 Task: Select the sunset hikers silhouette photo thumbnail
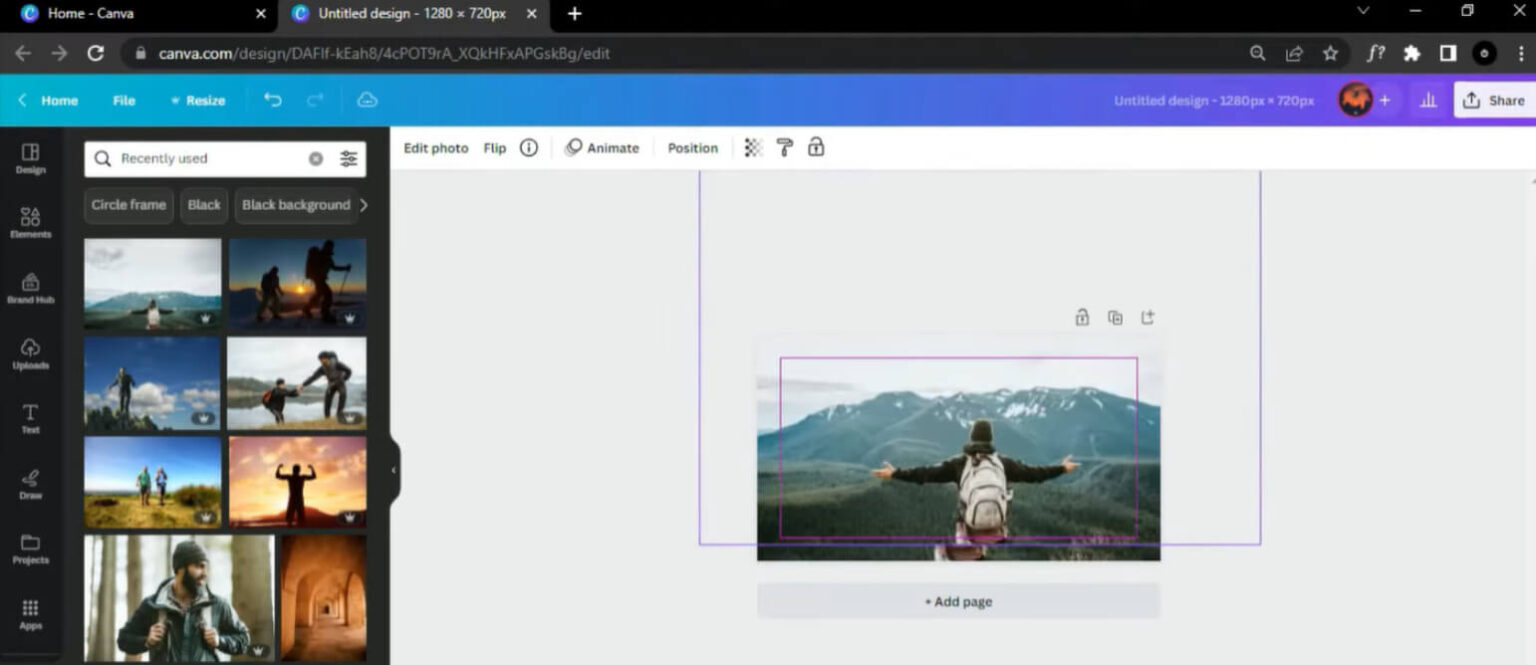(x=297, y=284)
